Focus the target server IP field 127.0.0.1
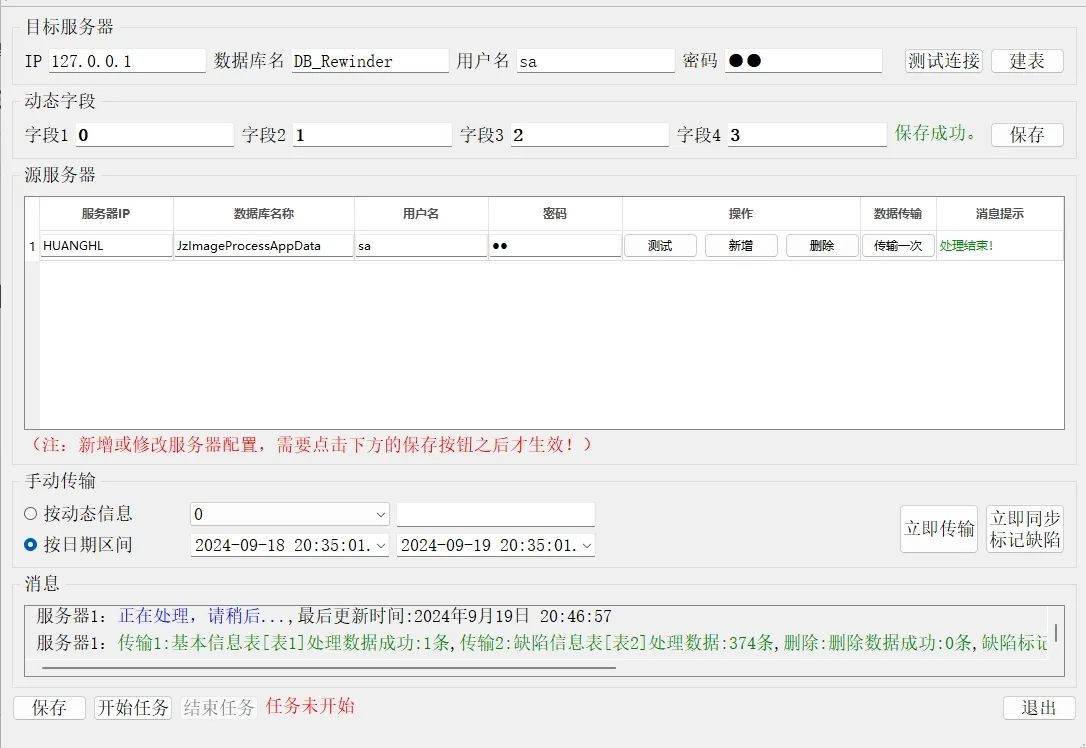This screenshot has height=748, width=1086. pyautogui.click(x=127, y=61)
